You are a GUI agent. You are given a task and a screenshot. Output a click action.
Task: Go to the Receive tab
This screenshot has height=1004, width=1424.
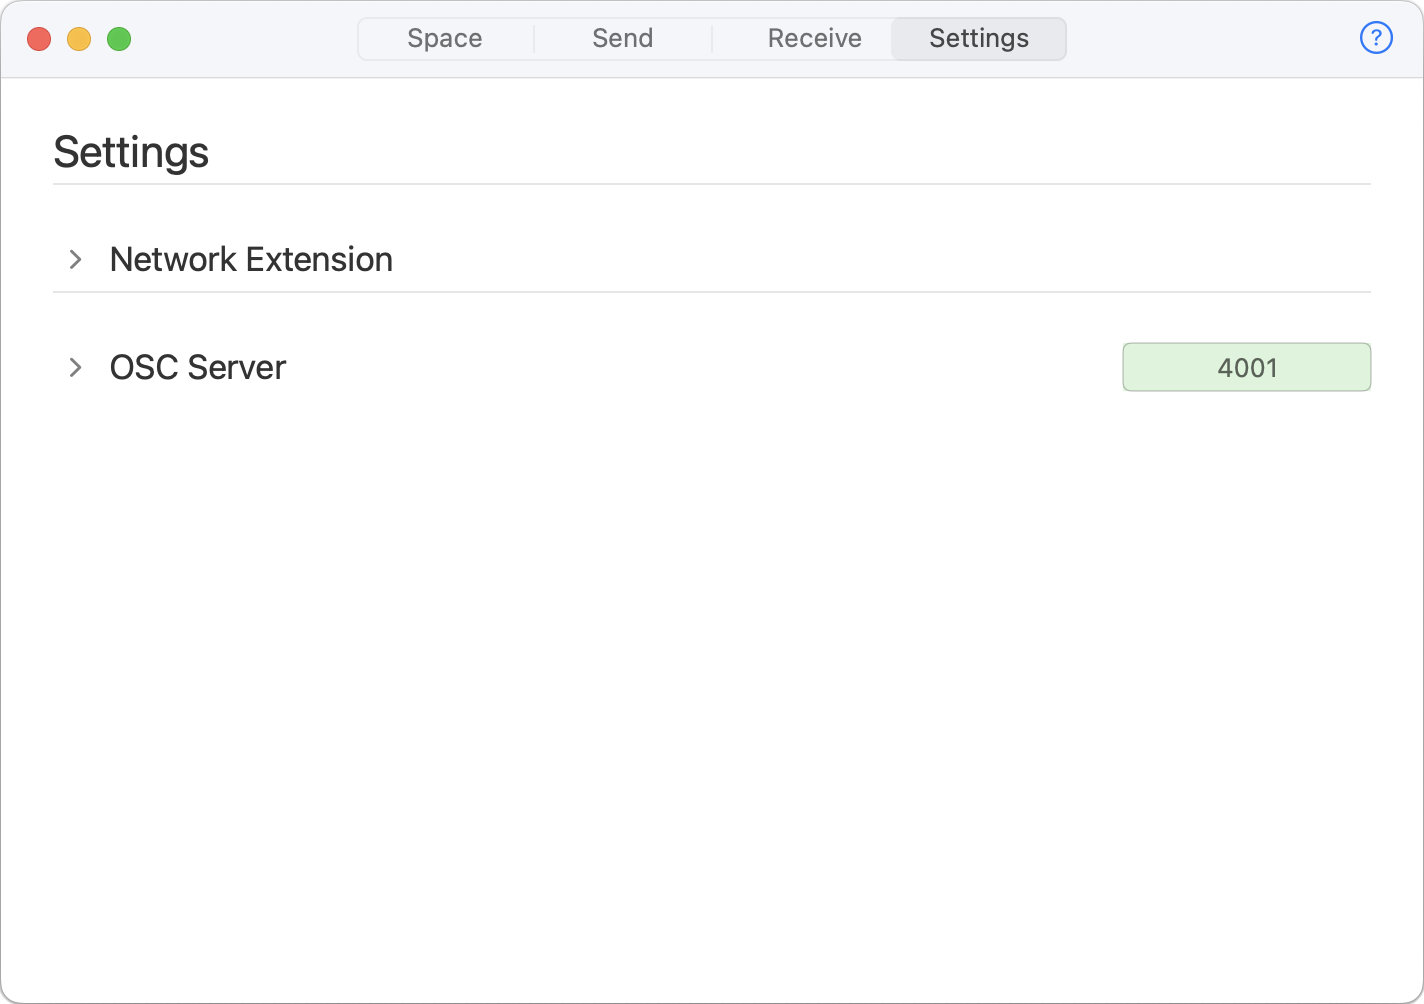814,39
